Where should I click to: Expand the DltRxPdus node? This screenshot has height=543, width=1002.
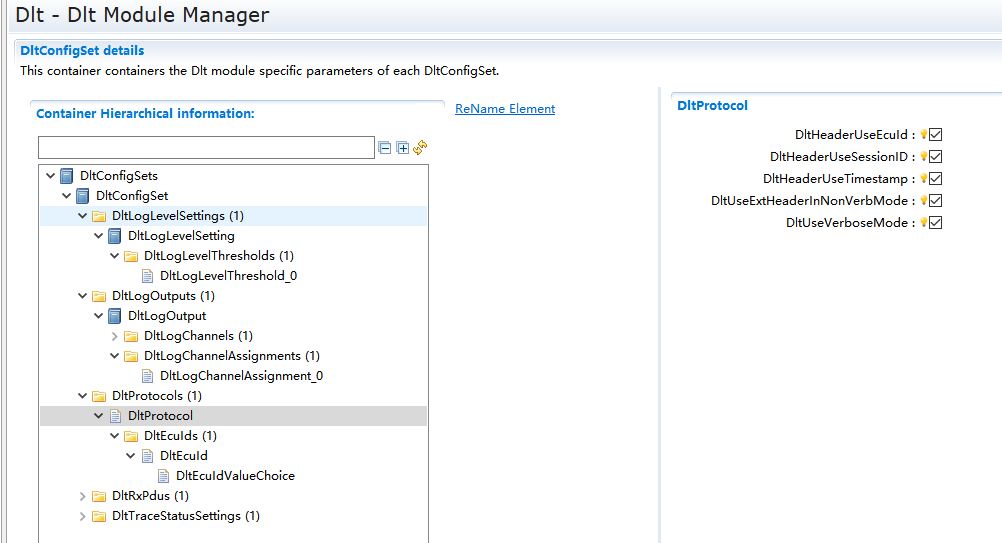click(x=83, y=496)
